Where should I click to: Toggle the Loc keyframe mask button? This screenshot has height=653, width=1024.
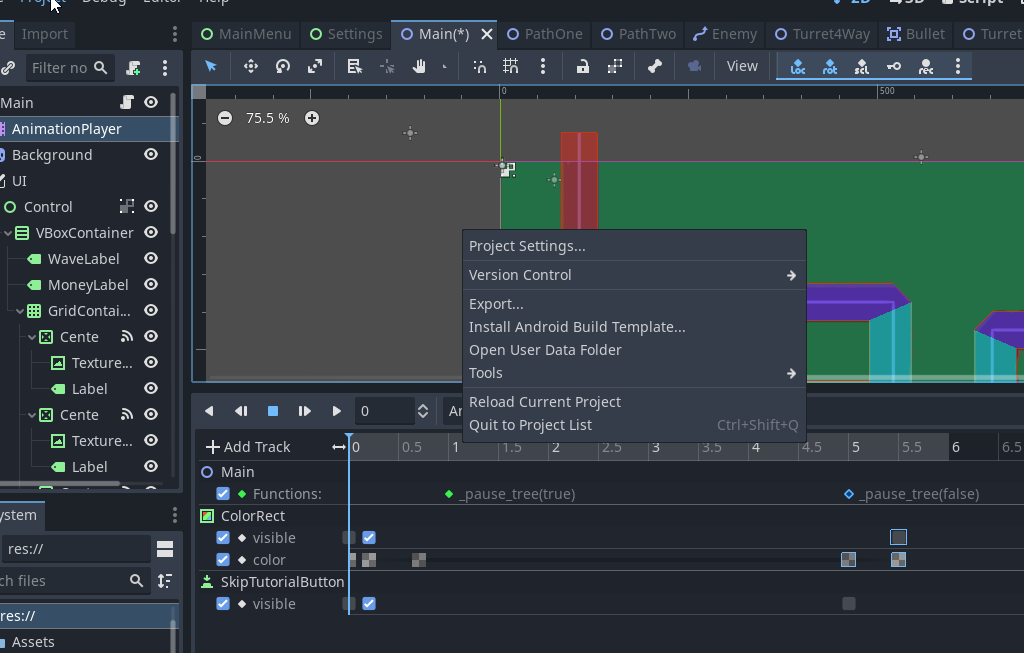point(797,67)
